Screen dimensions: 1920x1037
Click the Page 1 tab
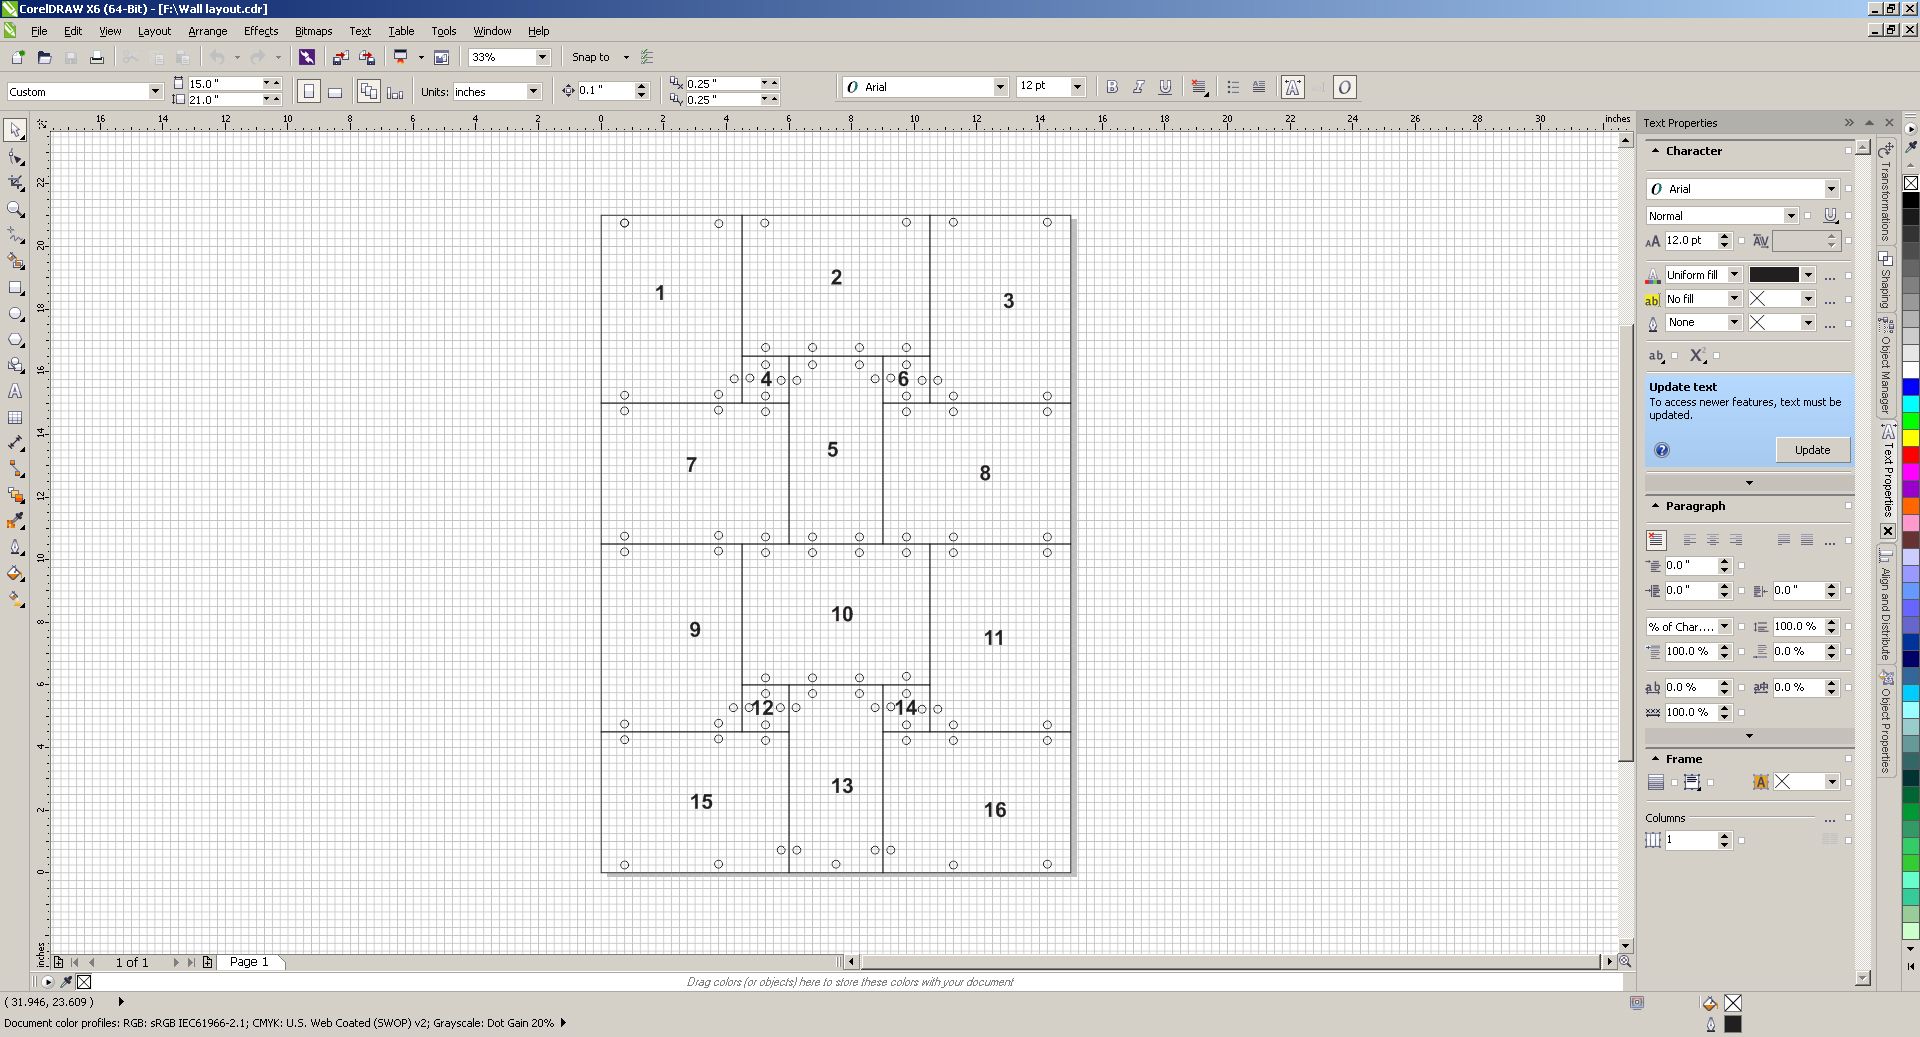(248, 962)
